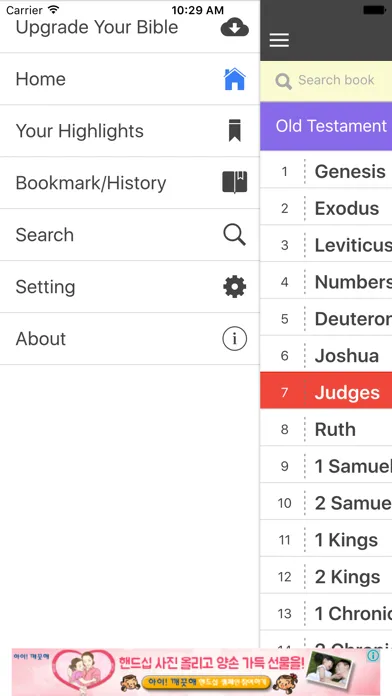392x696 pixels.
Task: Select the Old Testament header
Action: coord(326,126)
